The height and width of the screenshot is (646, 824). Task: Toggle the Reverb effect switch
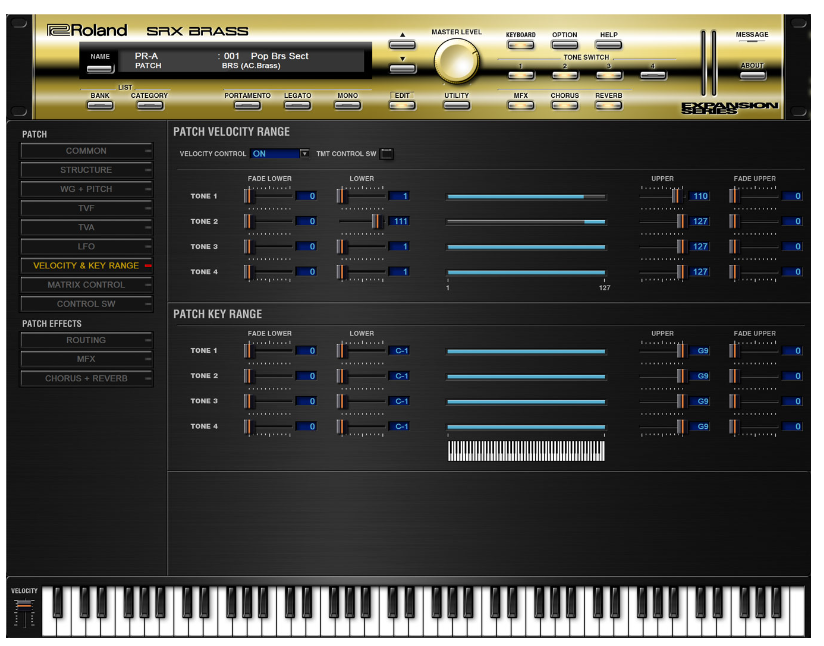[x=609, y=105]
